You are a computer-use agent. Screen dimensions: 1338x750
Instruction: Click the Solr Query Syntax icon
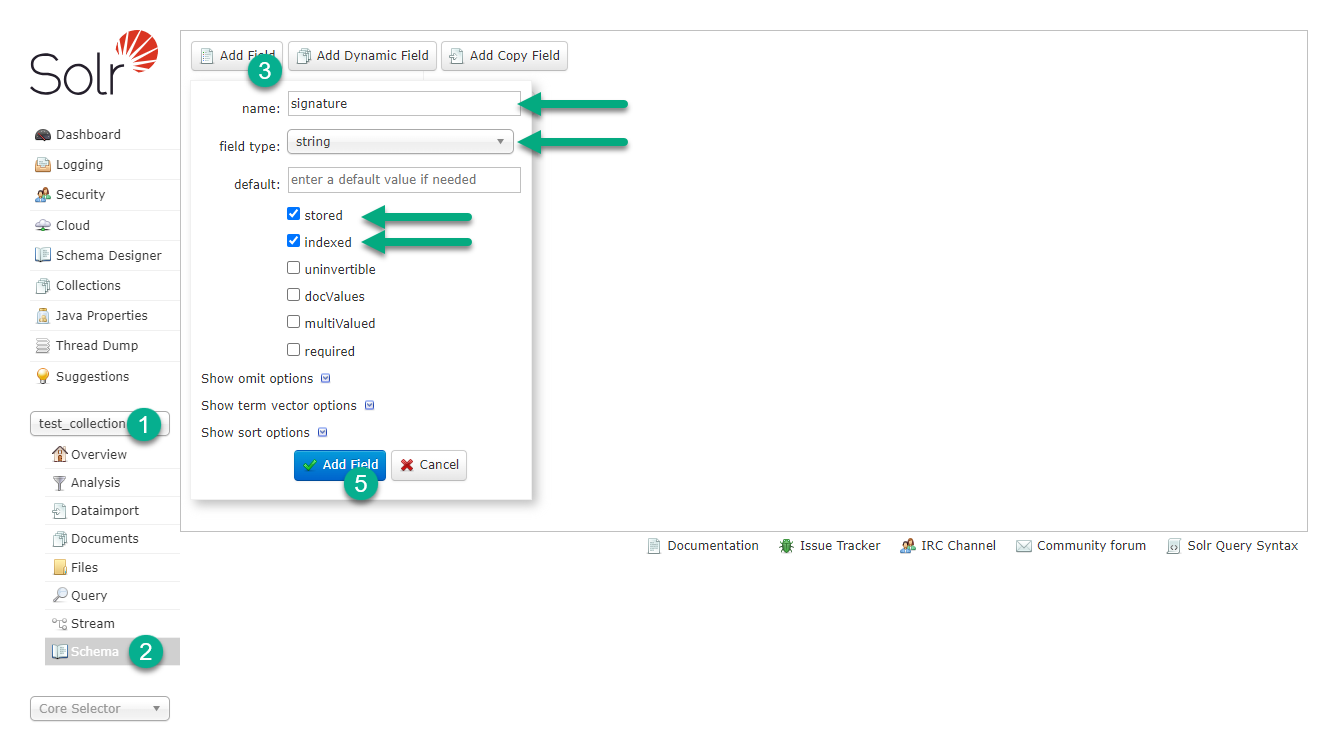click(1174, 546)
